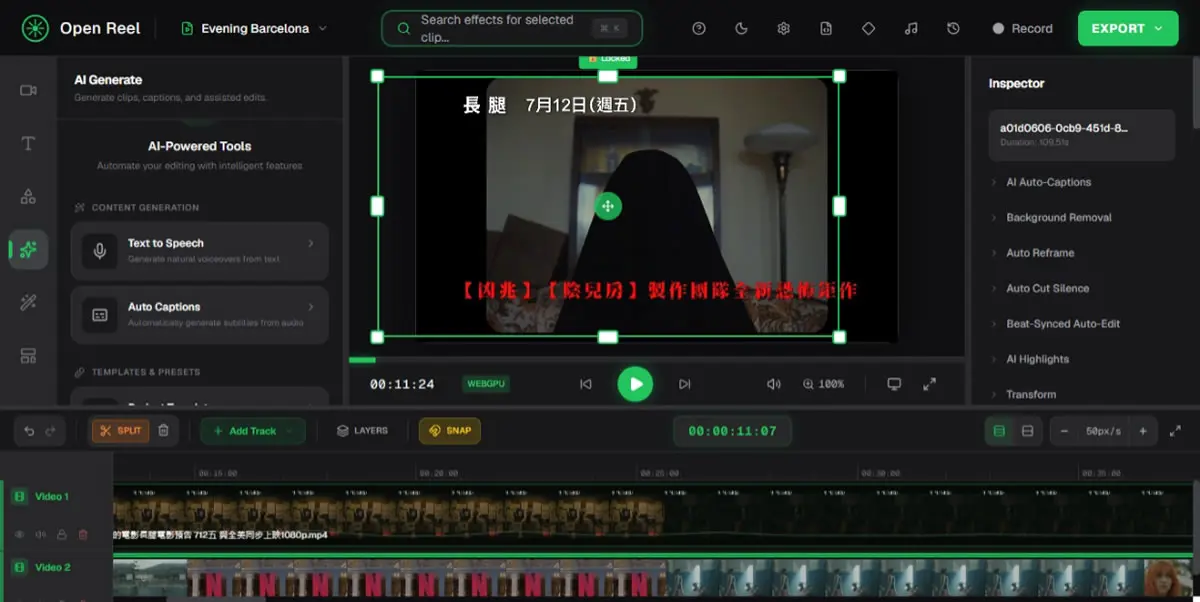The height and width of the screenshot is (602, 1200).
Task: Open the Shapes panel icon in sidebar
Action: tap(28, 196)
